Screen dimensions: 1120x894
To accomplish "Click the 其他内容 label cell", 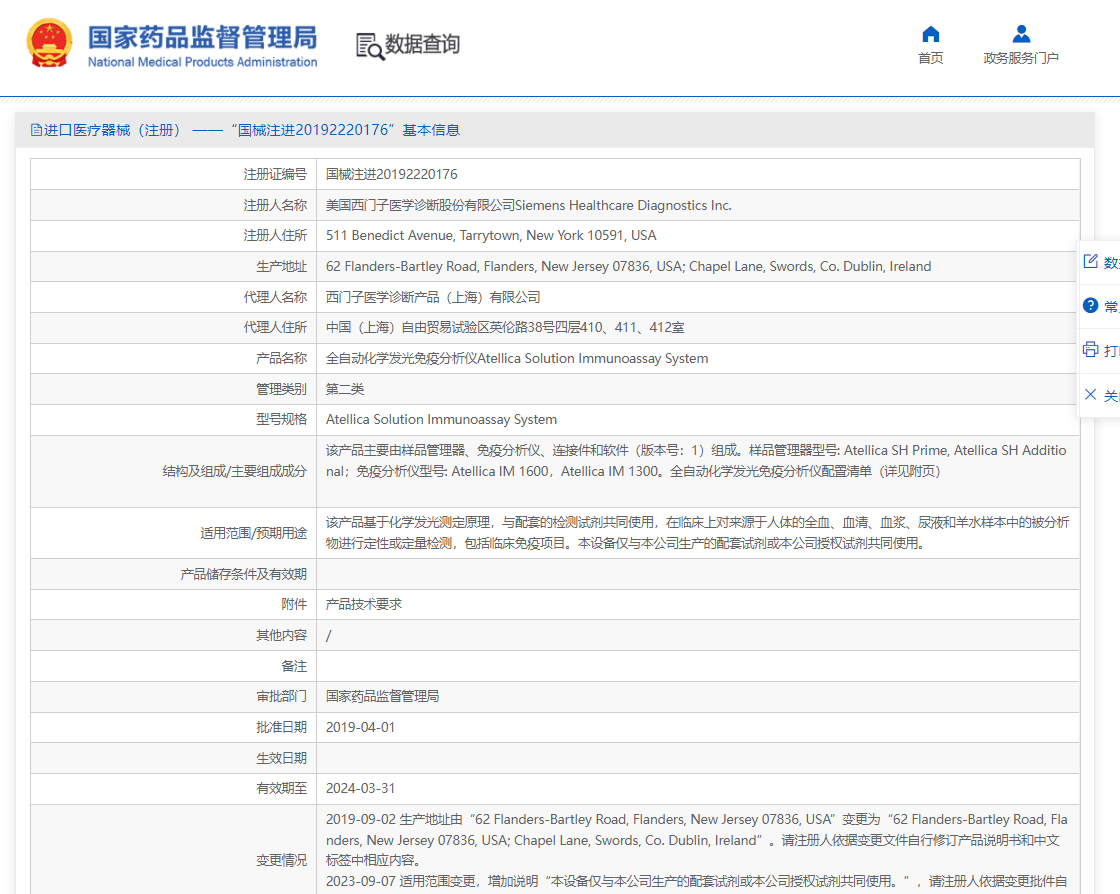I will [174, 635].
